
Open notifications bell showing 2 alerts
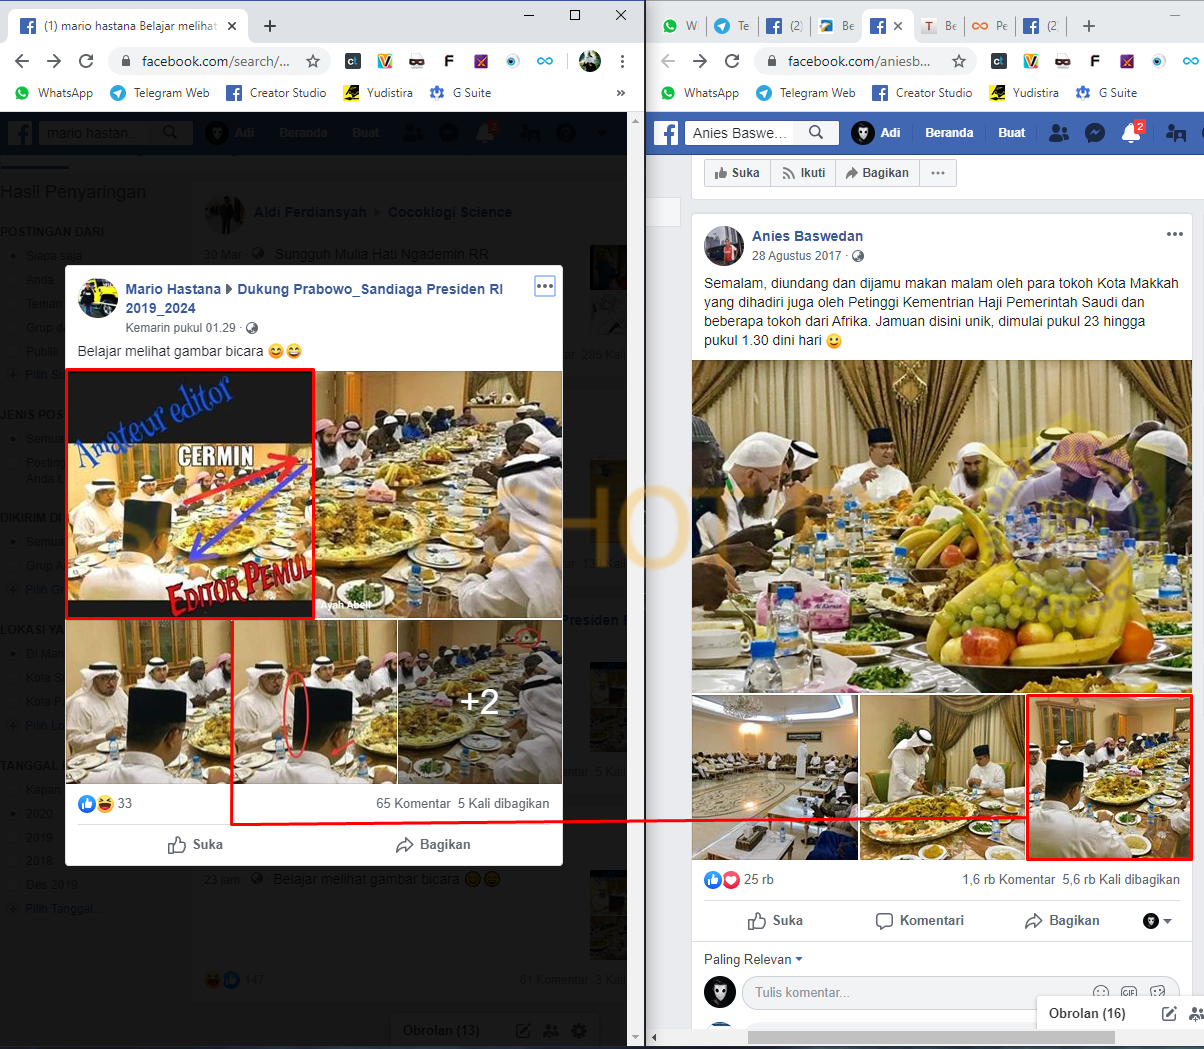click(x=1132, y=132)
